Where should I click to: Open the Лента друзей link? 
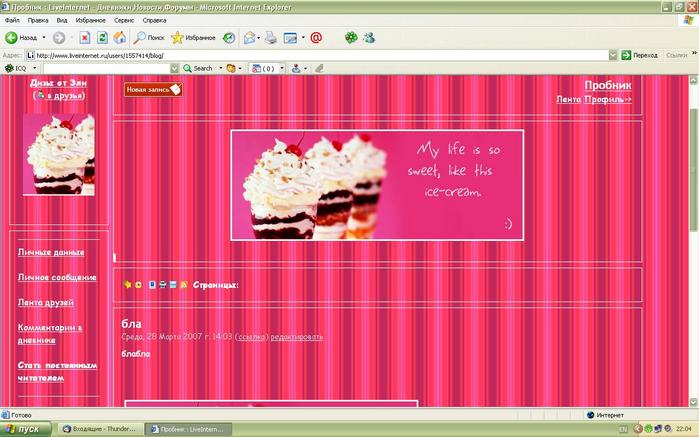coord(45,302)
